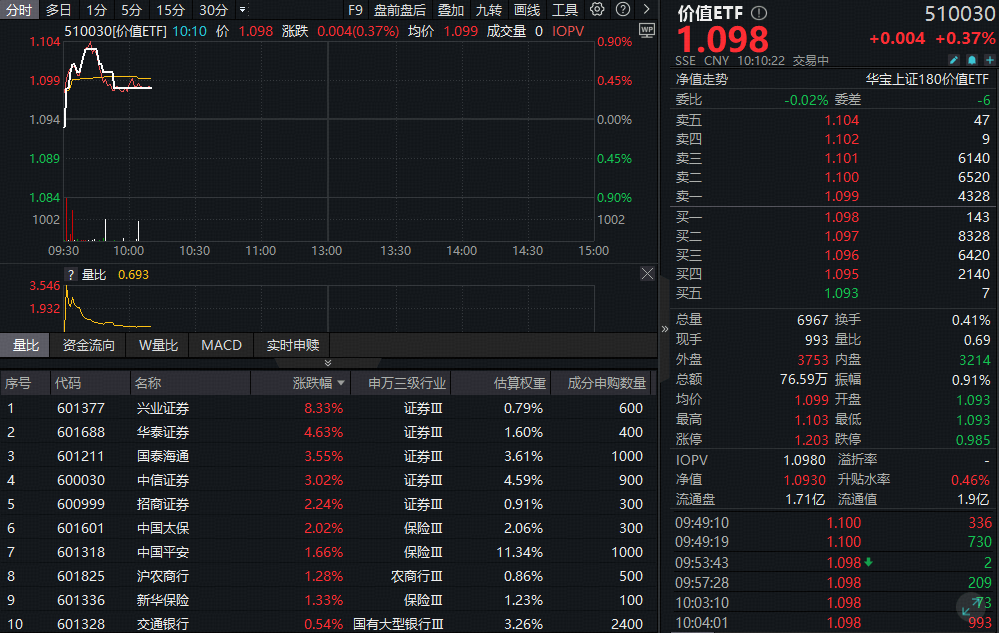The image size is (999, 633).
Task: Select the pencil edit icon near 价值ETF
Action: pos(954,60)
